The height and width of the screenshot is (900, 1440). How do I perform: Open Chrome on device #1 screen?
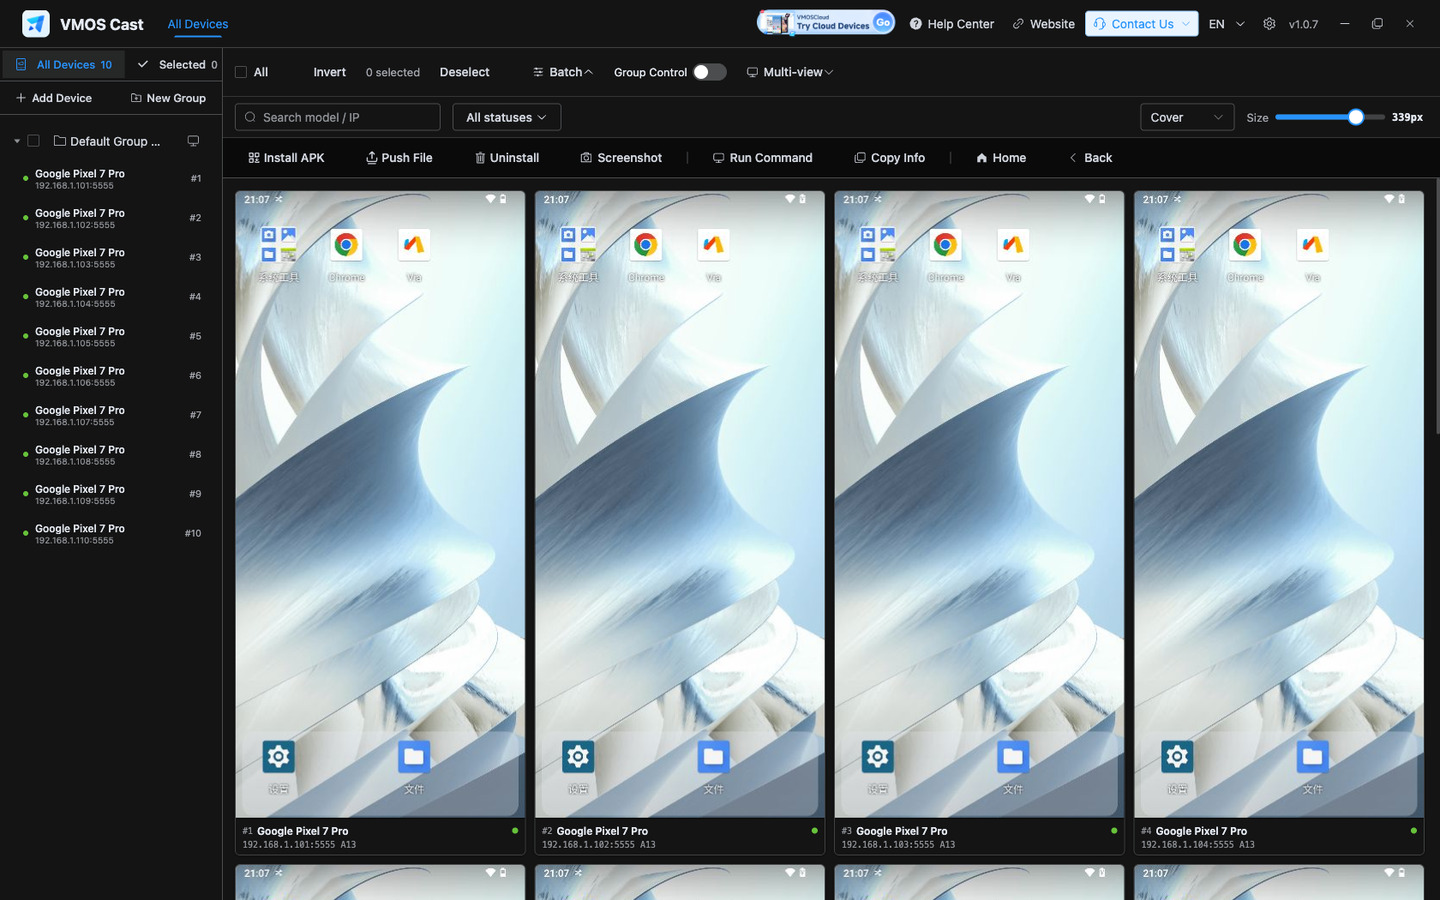point(346,245)
